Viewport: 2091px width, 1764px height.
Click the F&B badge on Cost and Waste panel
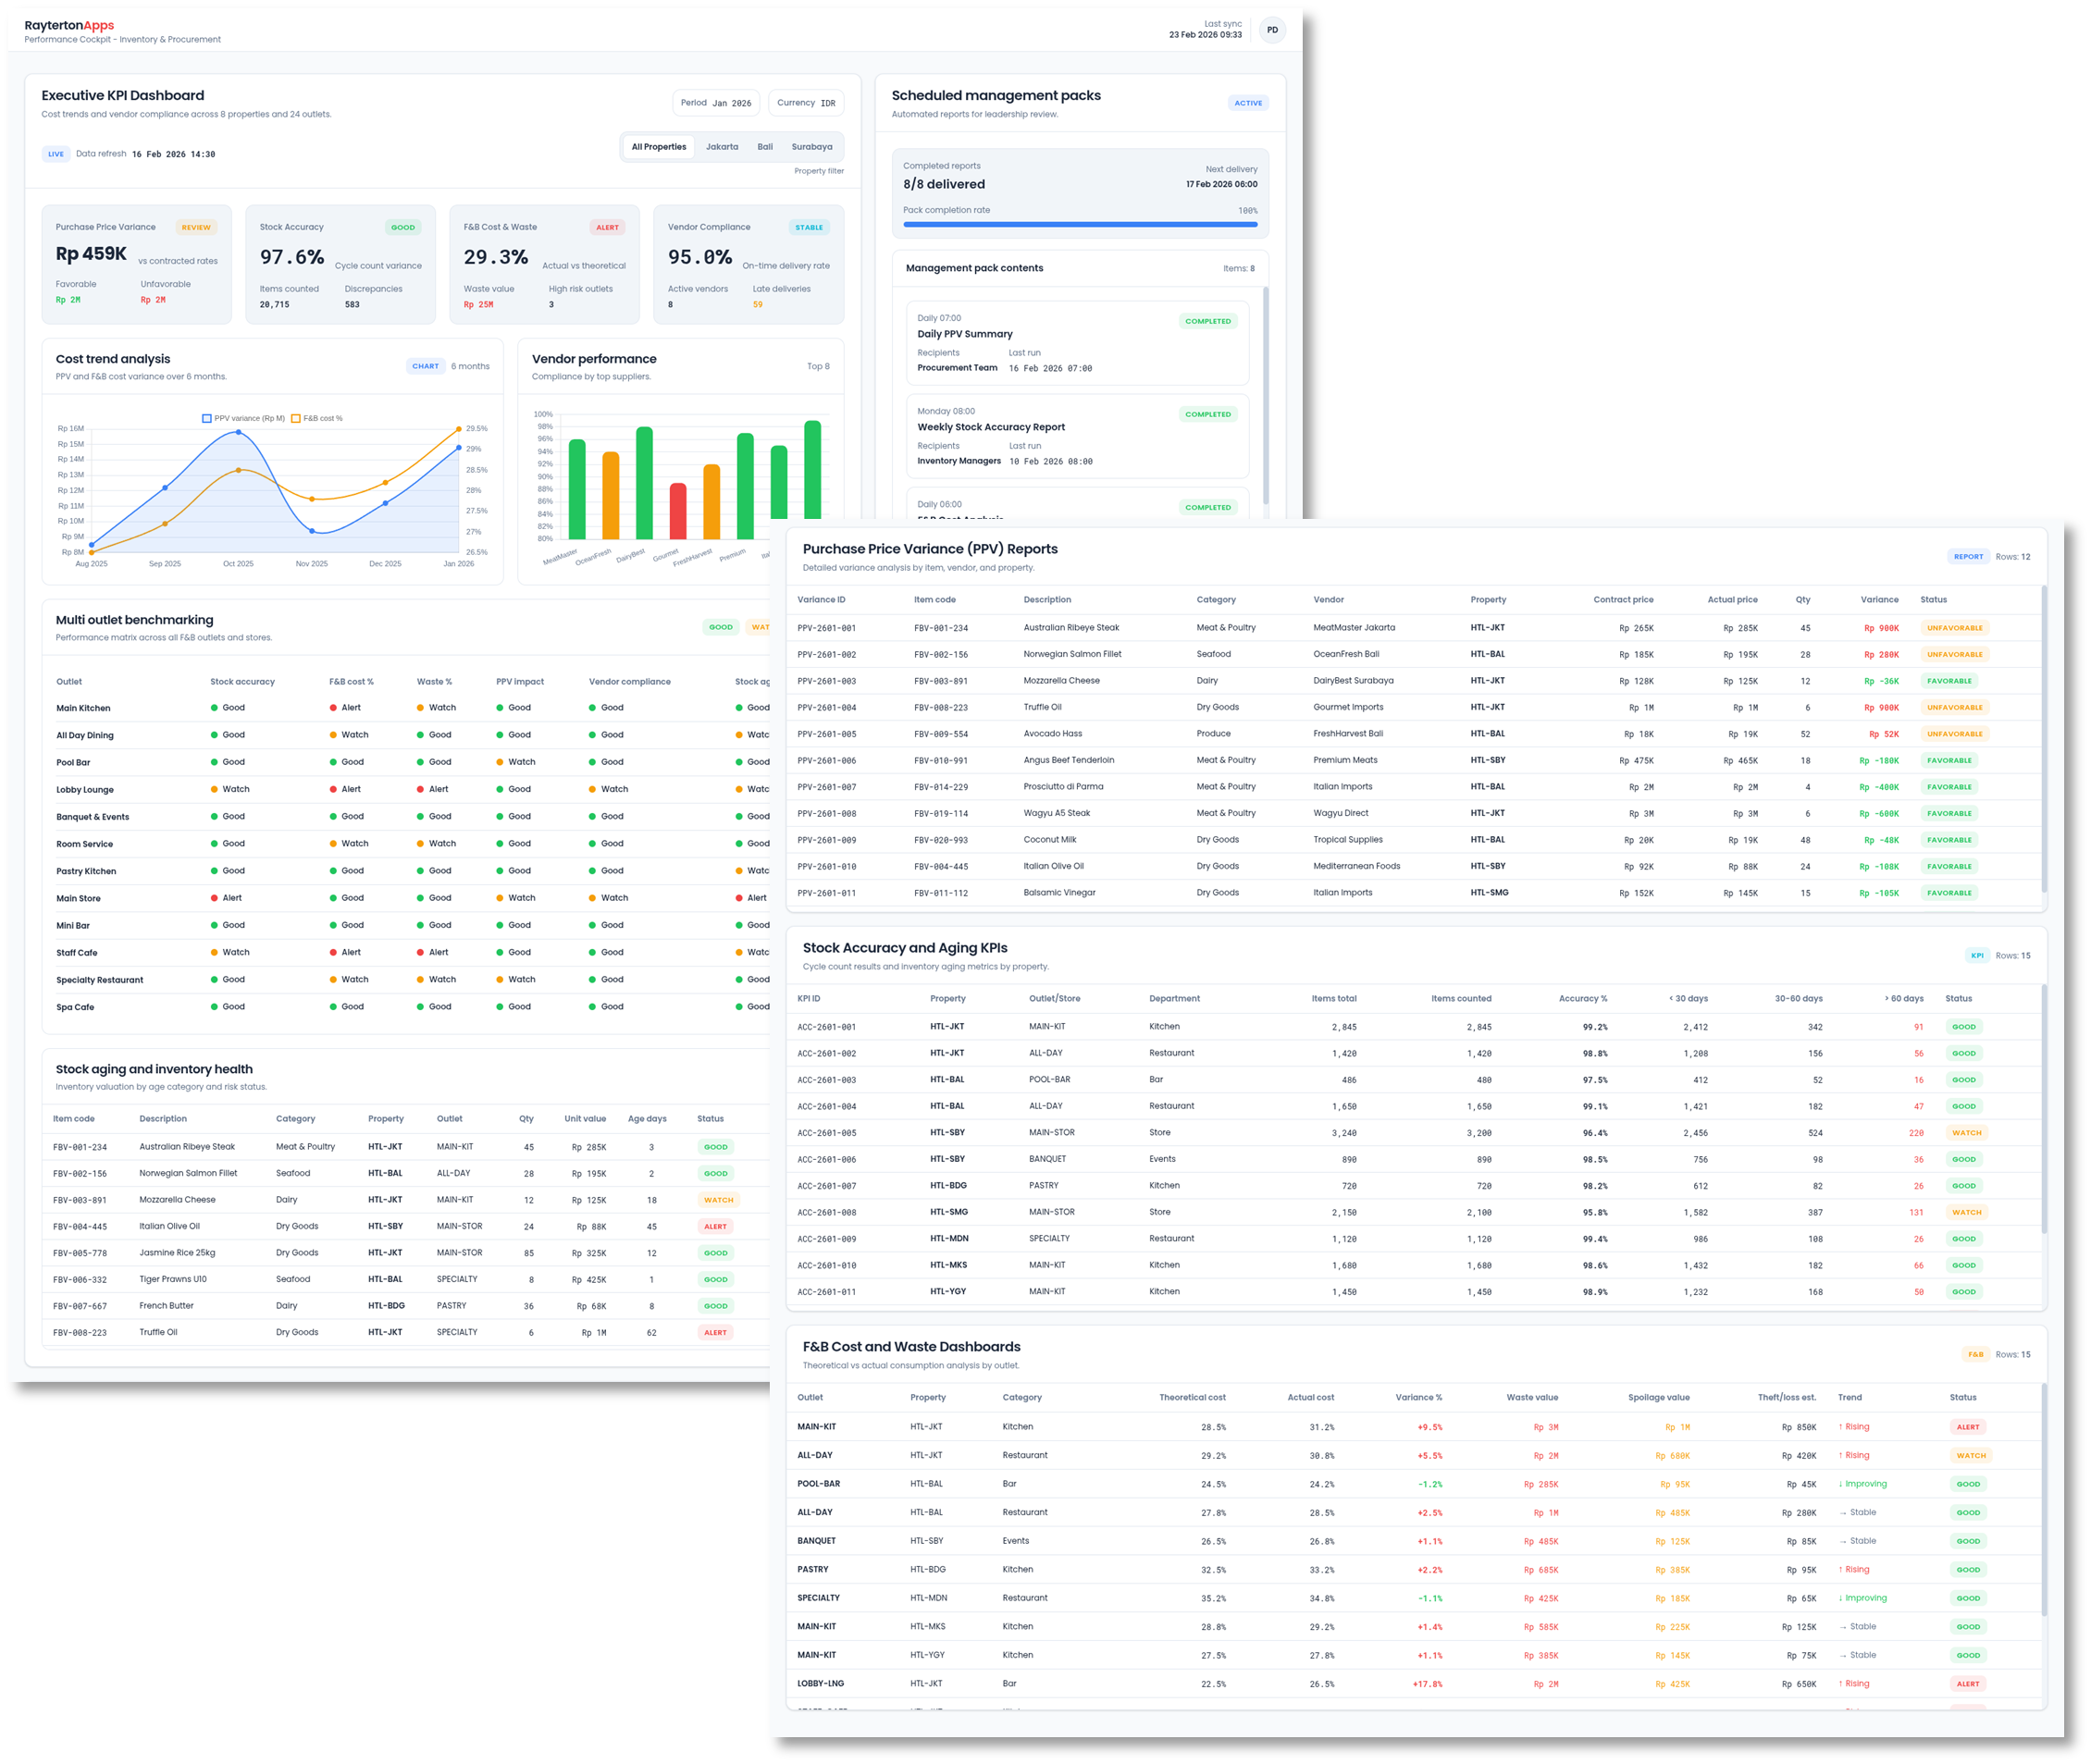pyautogui.click(x=1975, y=1355)
